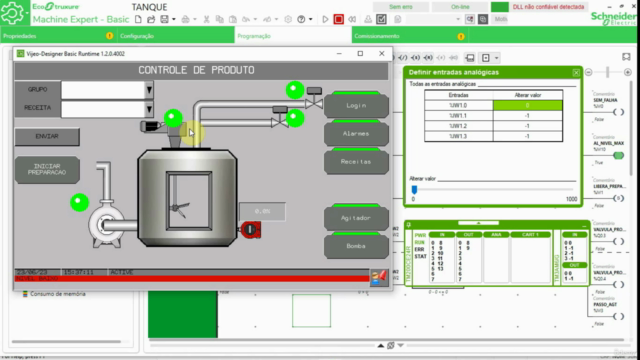Toggle the Agitador button
This screenshot has width=640, height=360.
coord(356,218)
